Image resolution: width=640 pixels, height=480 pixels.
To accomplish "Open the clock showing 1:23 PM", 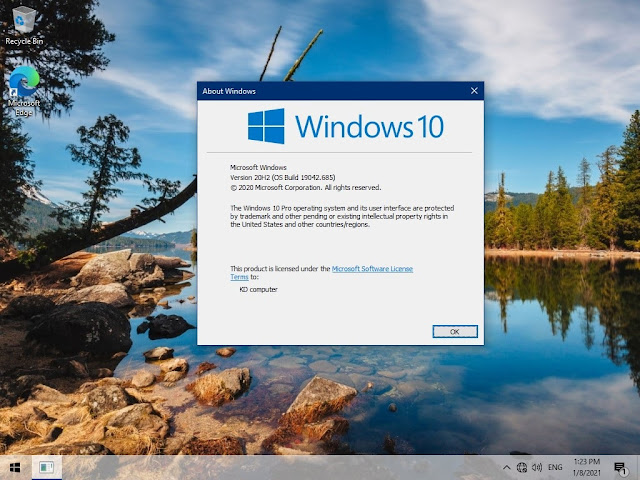I will click(x=587, y=467).
